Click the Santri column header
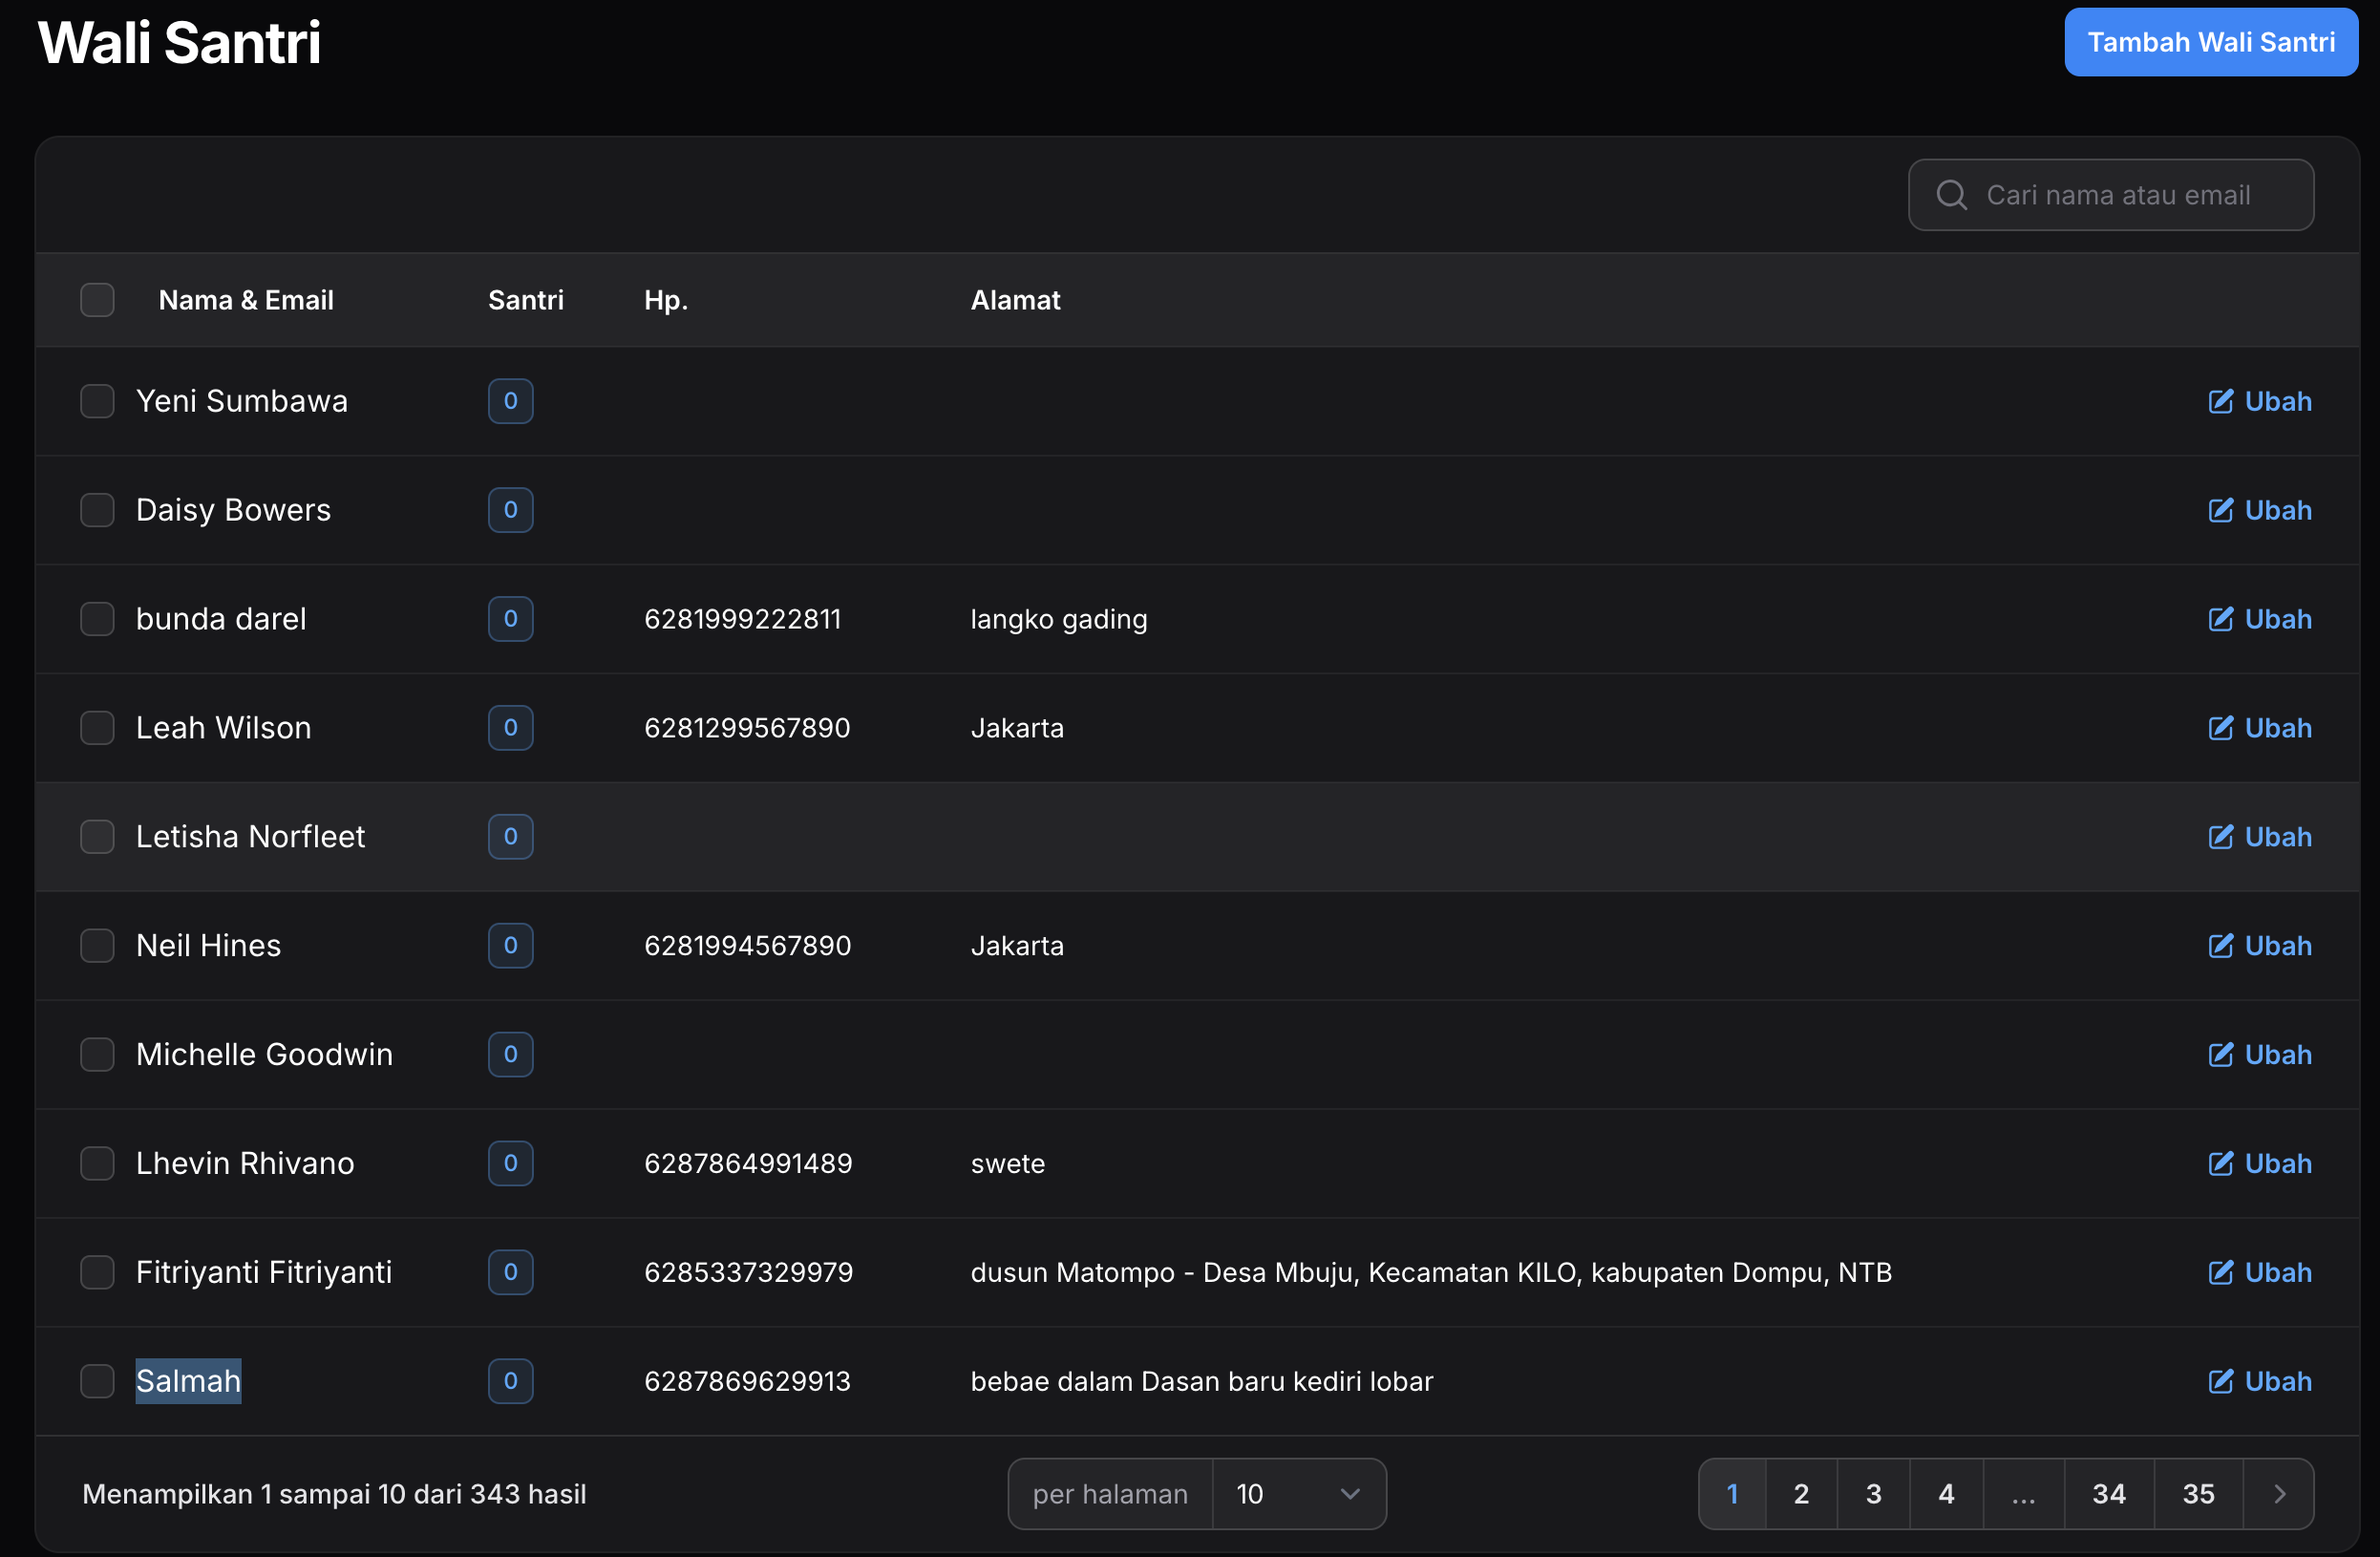The height and width of the screenshot is (1557, 2380). [x=526, y=300]
